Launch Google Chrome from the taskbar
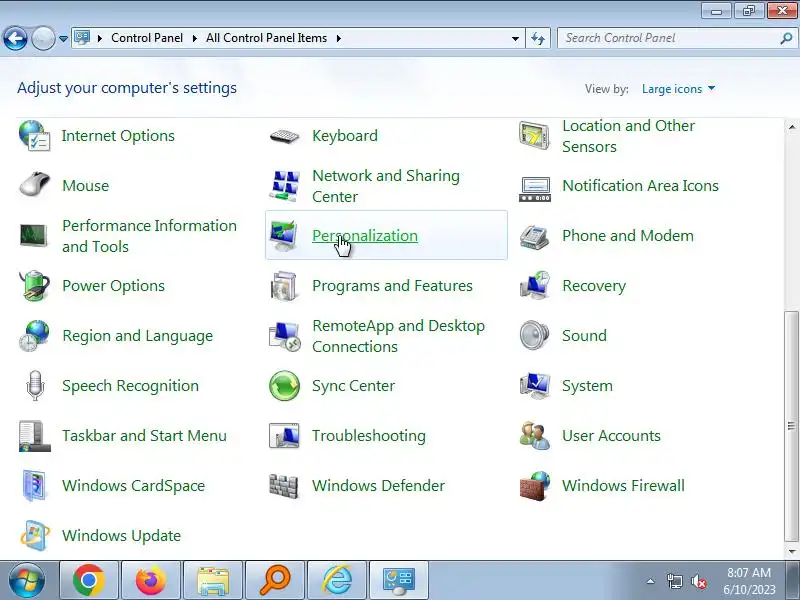800x600 pixels. 89,581
